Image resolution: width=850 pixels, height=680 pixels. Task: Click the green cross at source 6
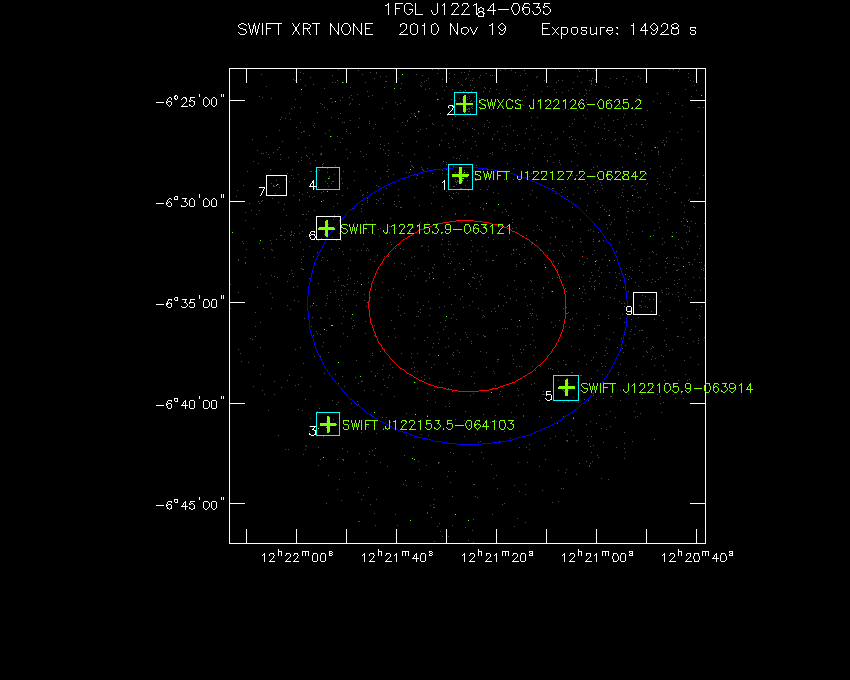326,228
